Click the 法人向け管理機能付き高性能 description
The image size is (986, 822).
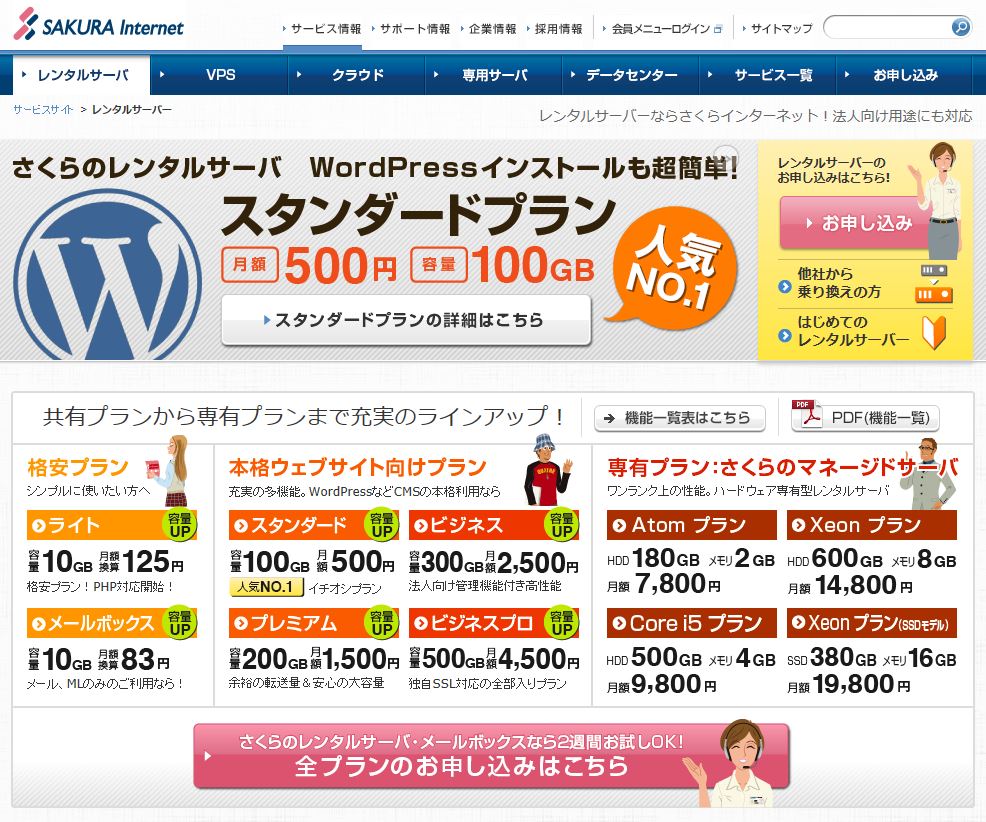tap(485, 586)
